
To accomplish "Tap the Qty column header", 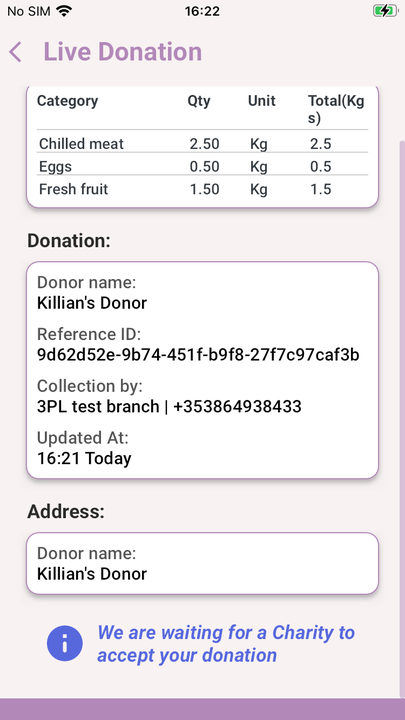I will coord(199,101).
